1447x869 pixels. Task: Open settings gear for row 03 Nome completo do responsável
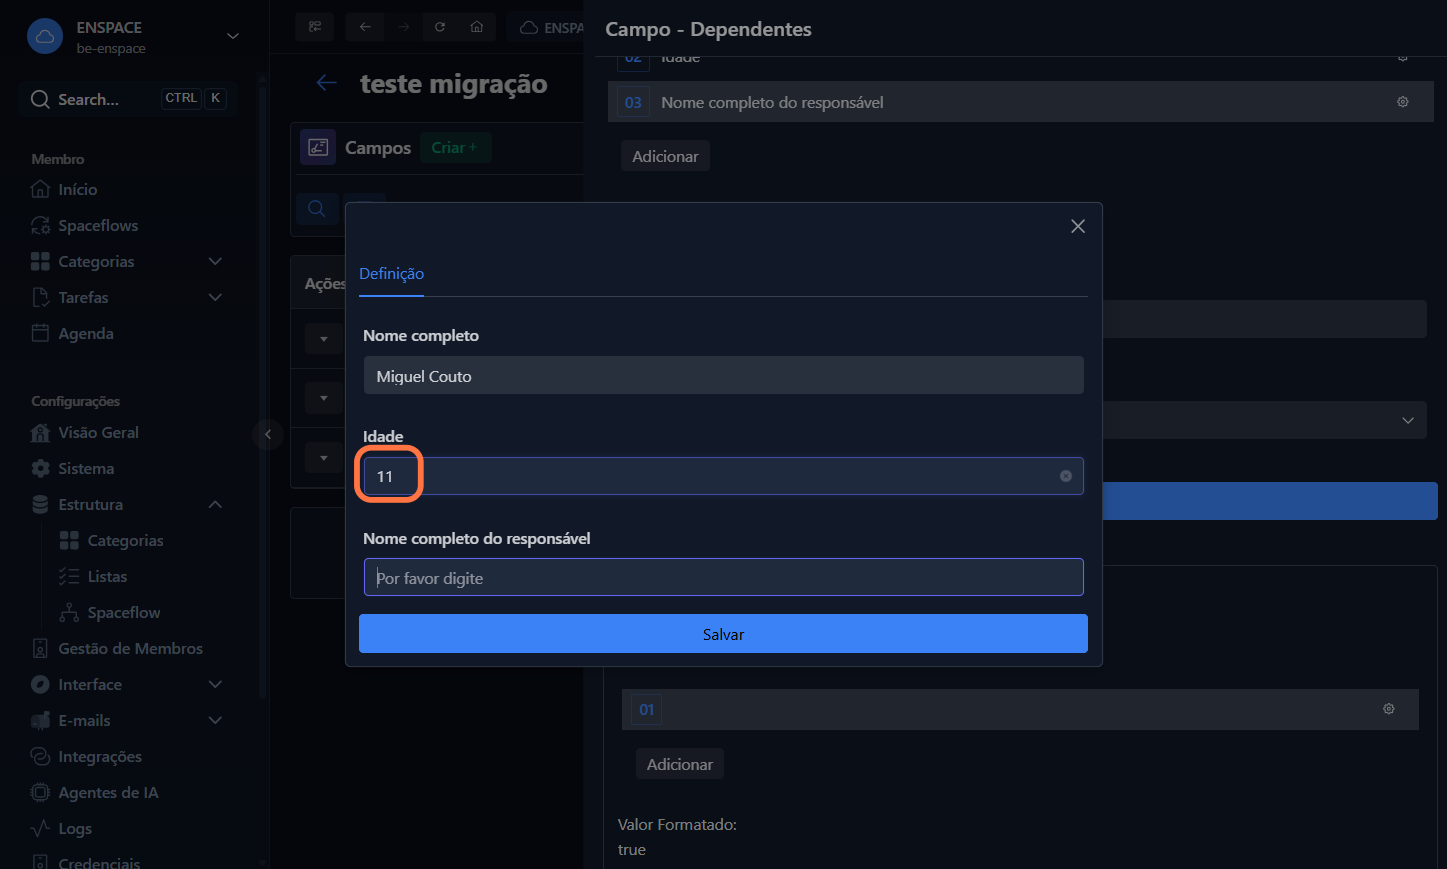(1403, 102)
